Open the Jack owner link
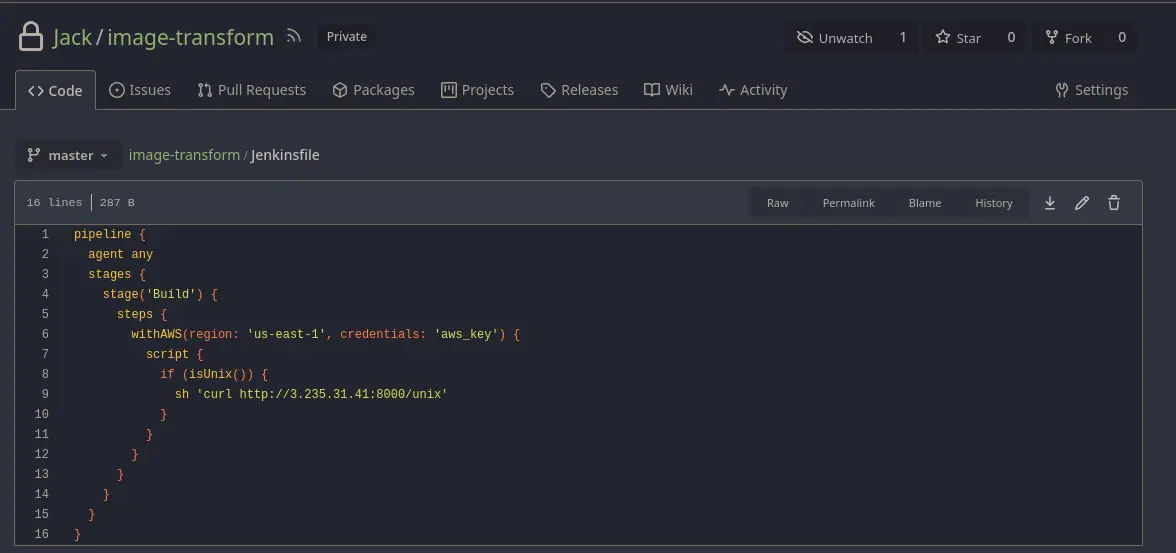The height and width of the screenshot is (553, 1176). (x=72, y=38)
